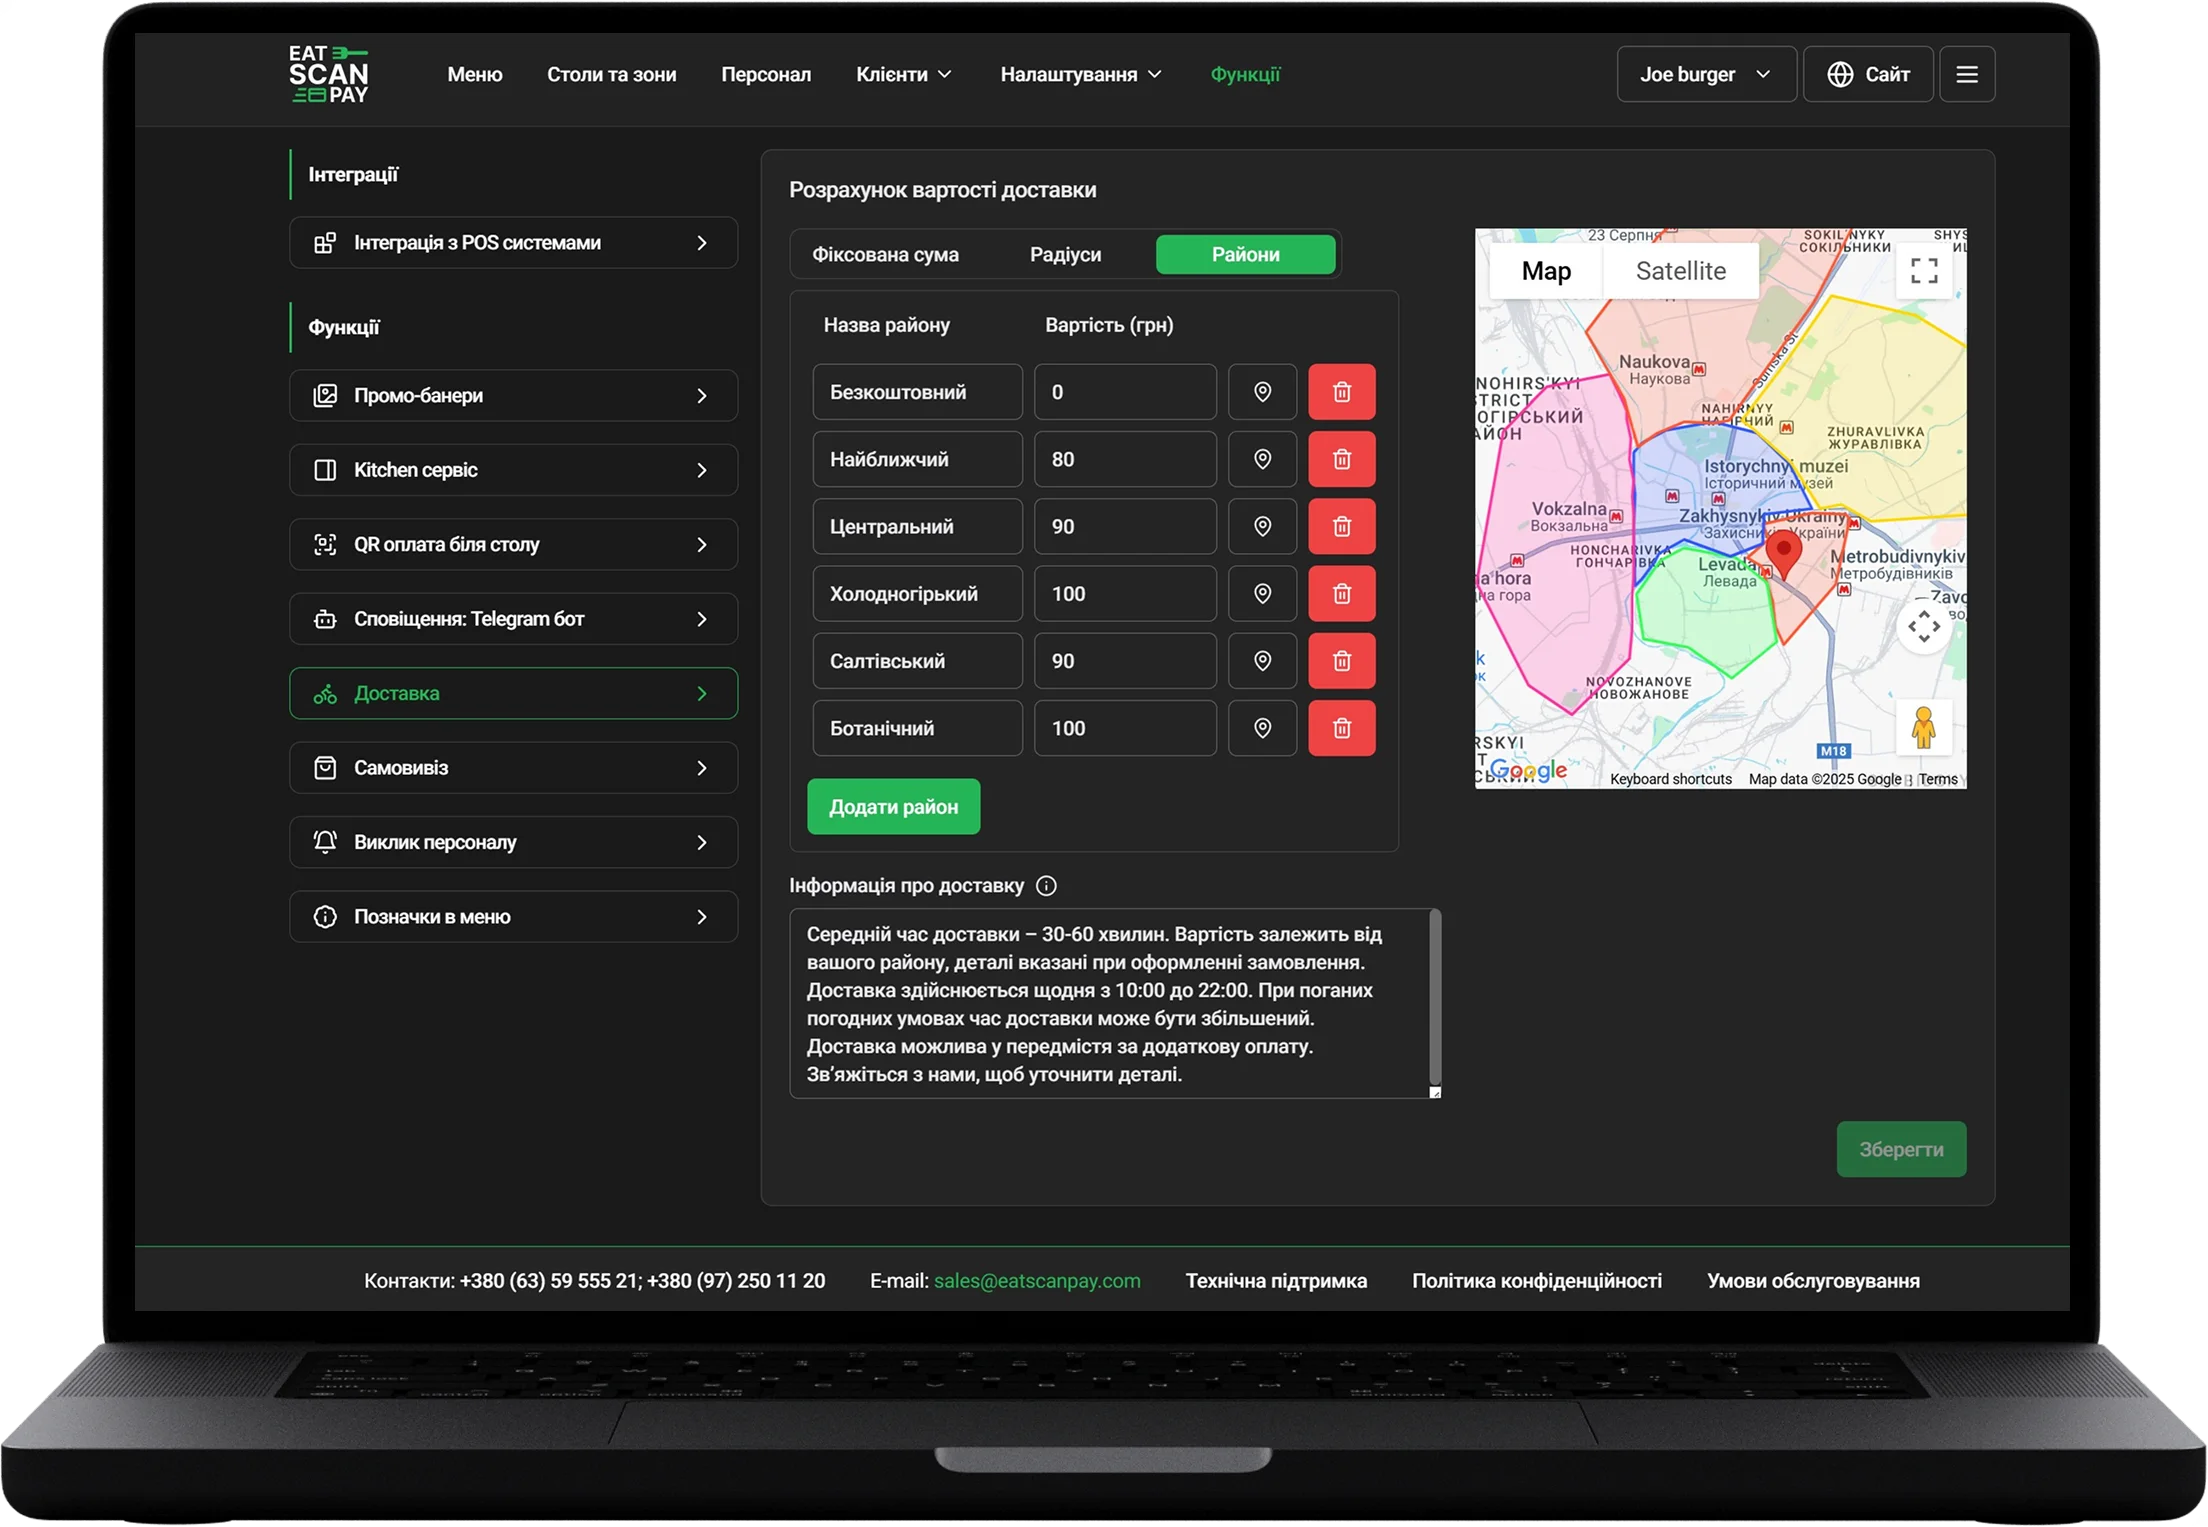Open Інтеграція з POS системами section
The width and height of the screenshot is (2208, 1527).
pos(513,243)
